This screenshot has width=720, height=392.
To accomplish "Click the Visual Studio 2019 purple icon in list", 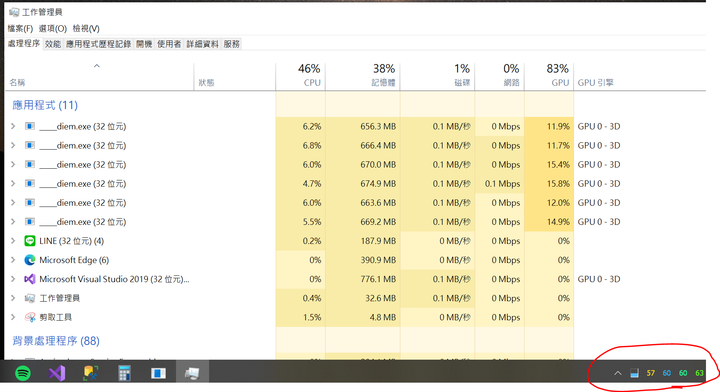I will pos(30,279).
